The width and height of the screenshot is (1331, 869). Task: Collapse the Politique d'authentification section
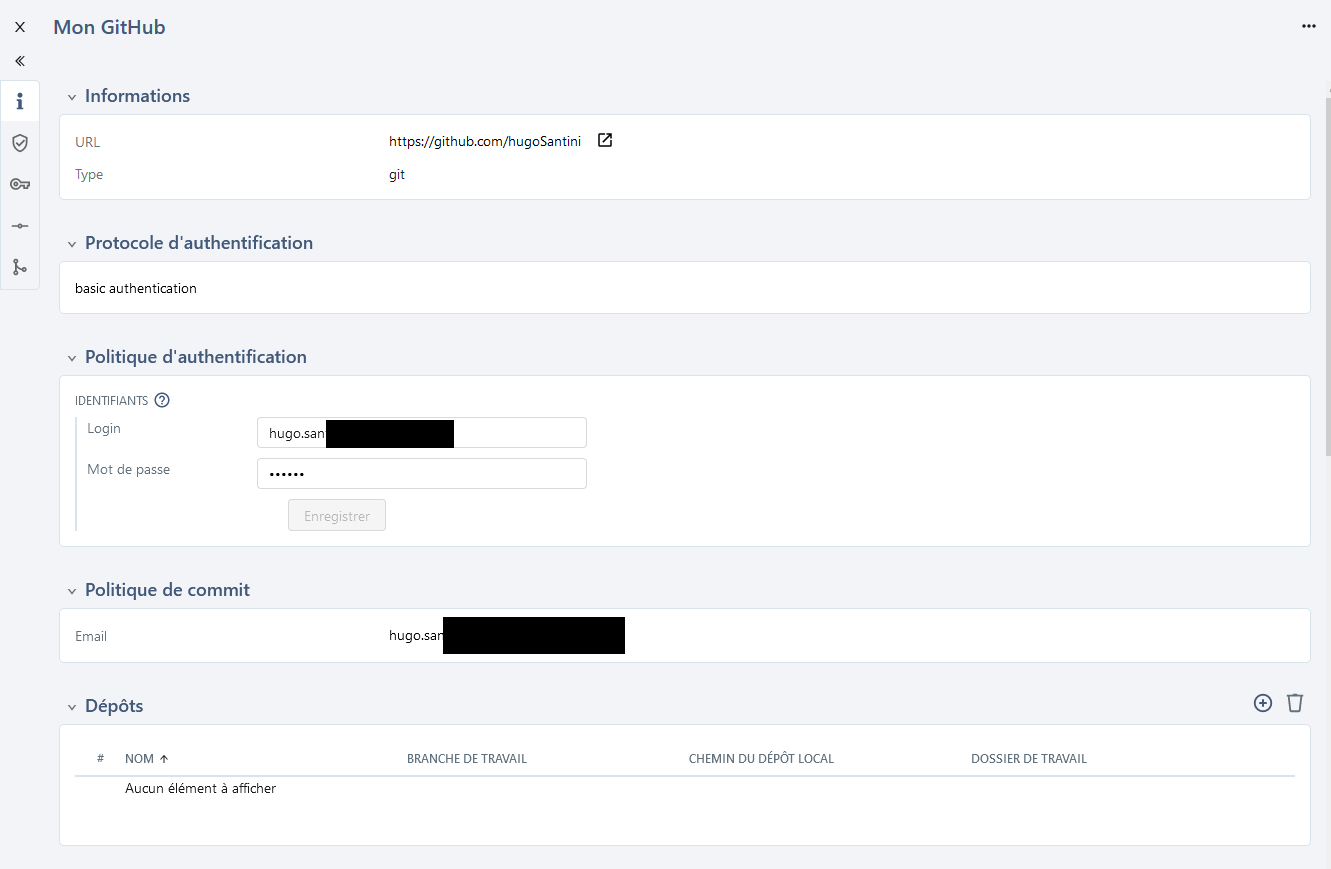point(72,358)
